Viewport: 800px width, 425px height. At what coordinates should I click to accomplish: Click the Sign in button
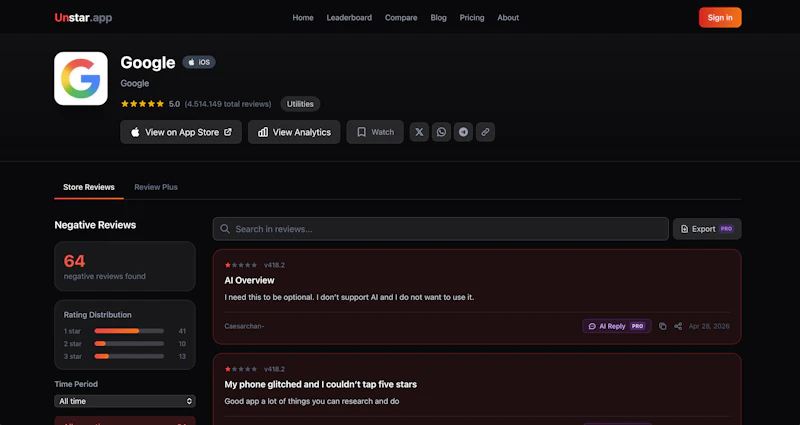[720, 17]
